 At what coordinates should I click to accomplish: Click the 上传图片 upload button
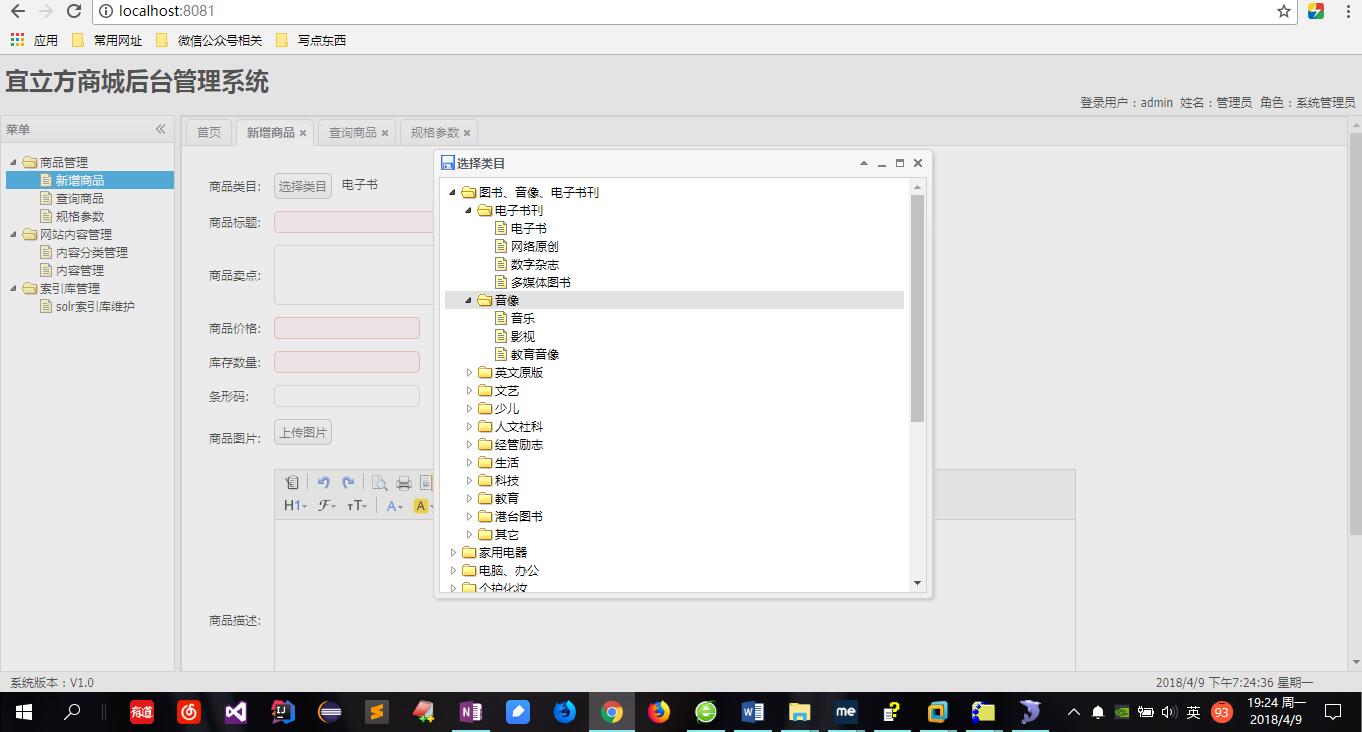pyautogui.click(x=302, y=432)
